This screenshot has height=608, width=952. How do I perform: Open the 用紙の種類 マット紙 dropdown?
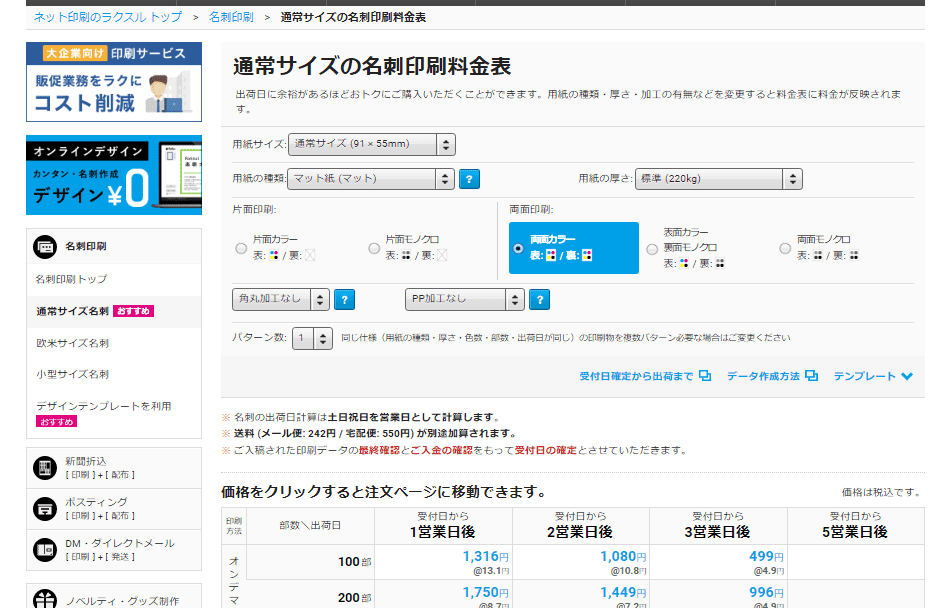tap(370, 179)
